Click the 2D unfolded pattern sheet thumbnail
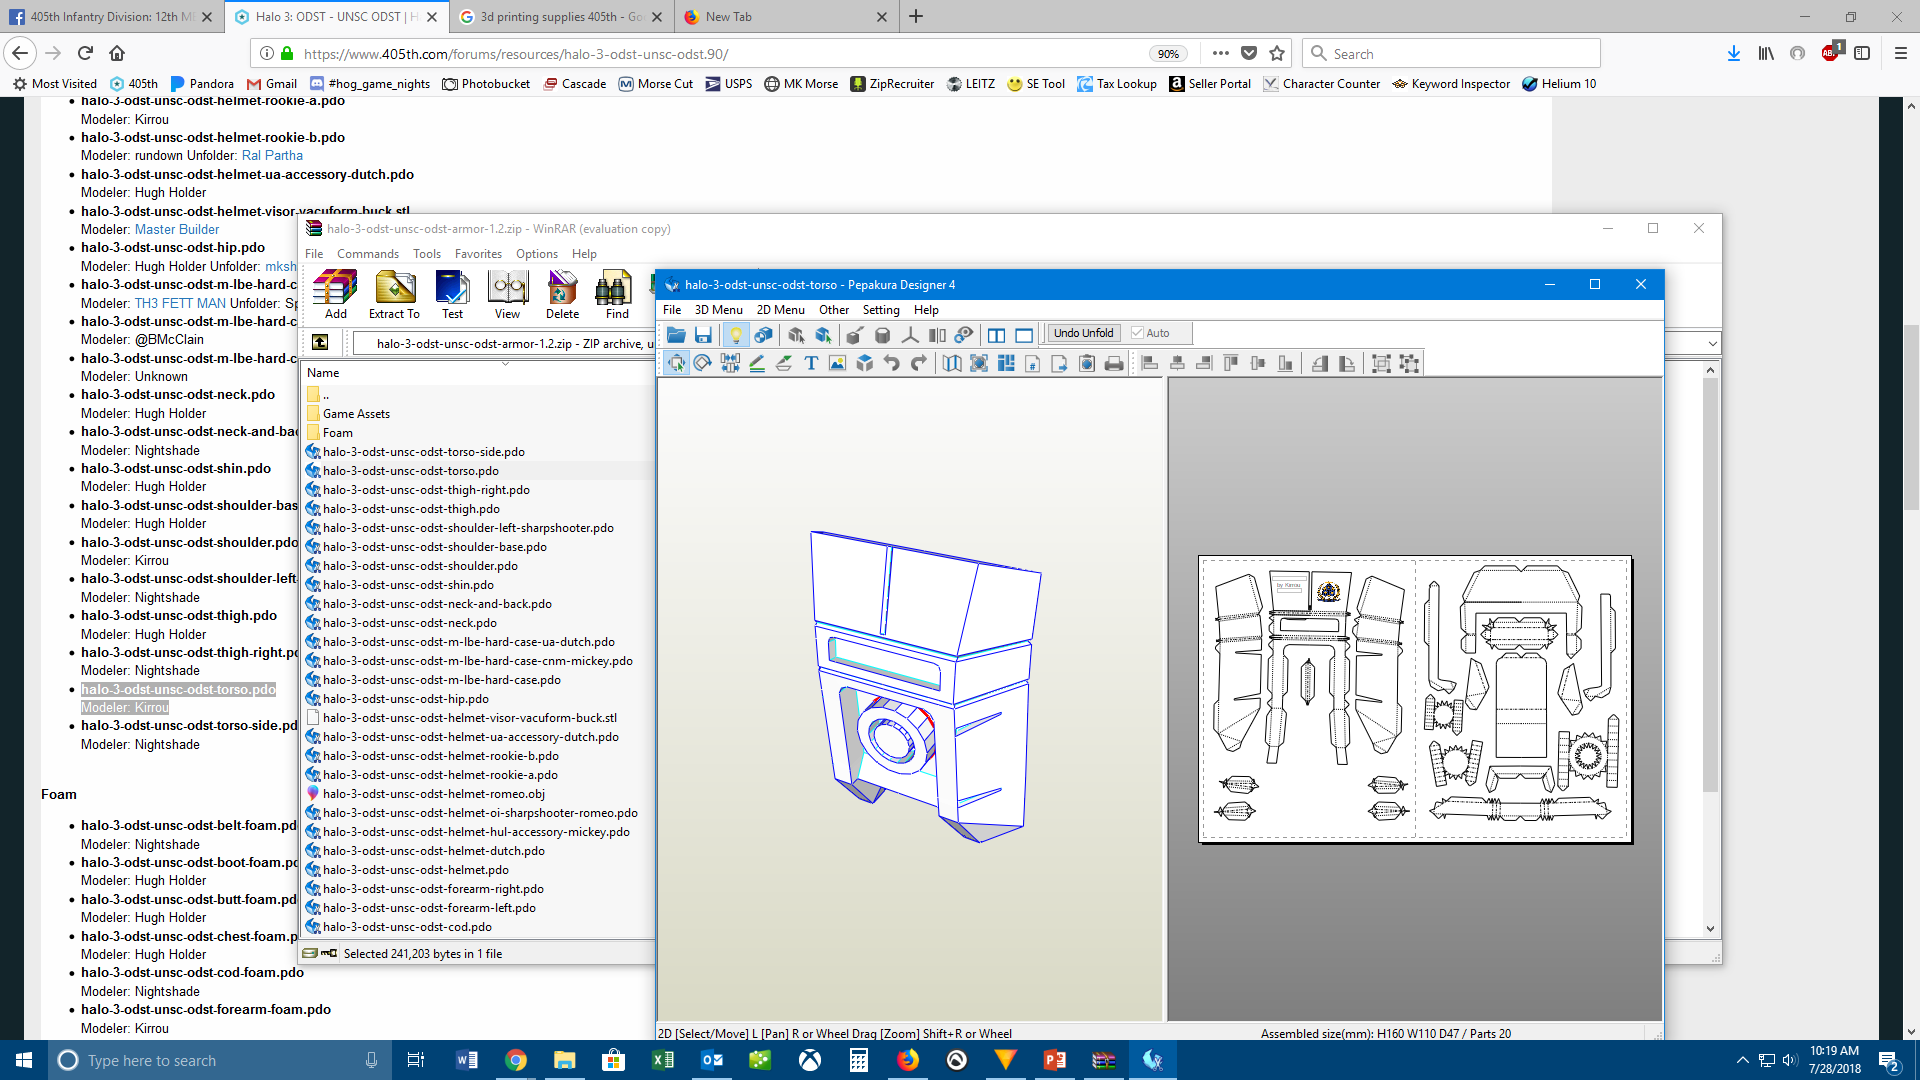Screen dimensions: 1920x1080 [x=1415, y=699]
